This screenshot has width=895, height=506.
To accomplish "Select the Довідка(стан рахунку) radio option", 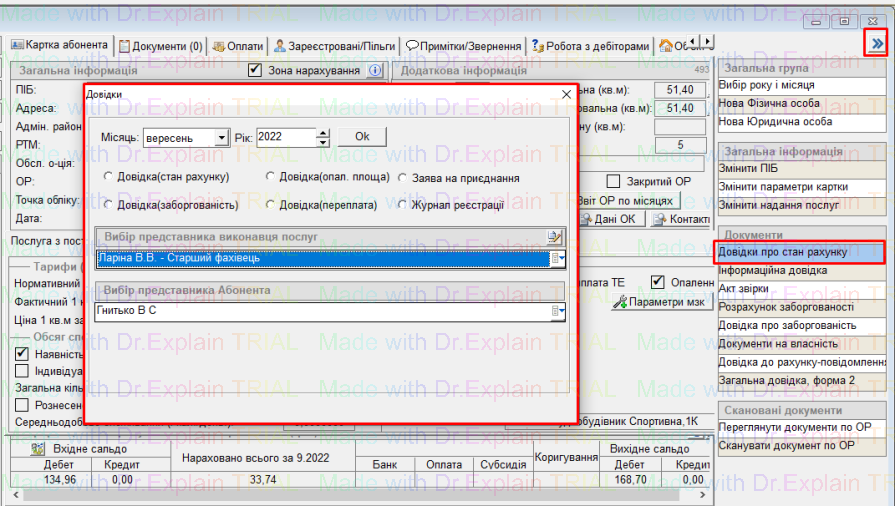I will click(108, 177).
